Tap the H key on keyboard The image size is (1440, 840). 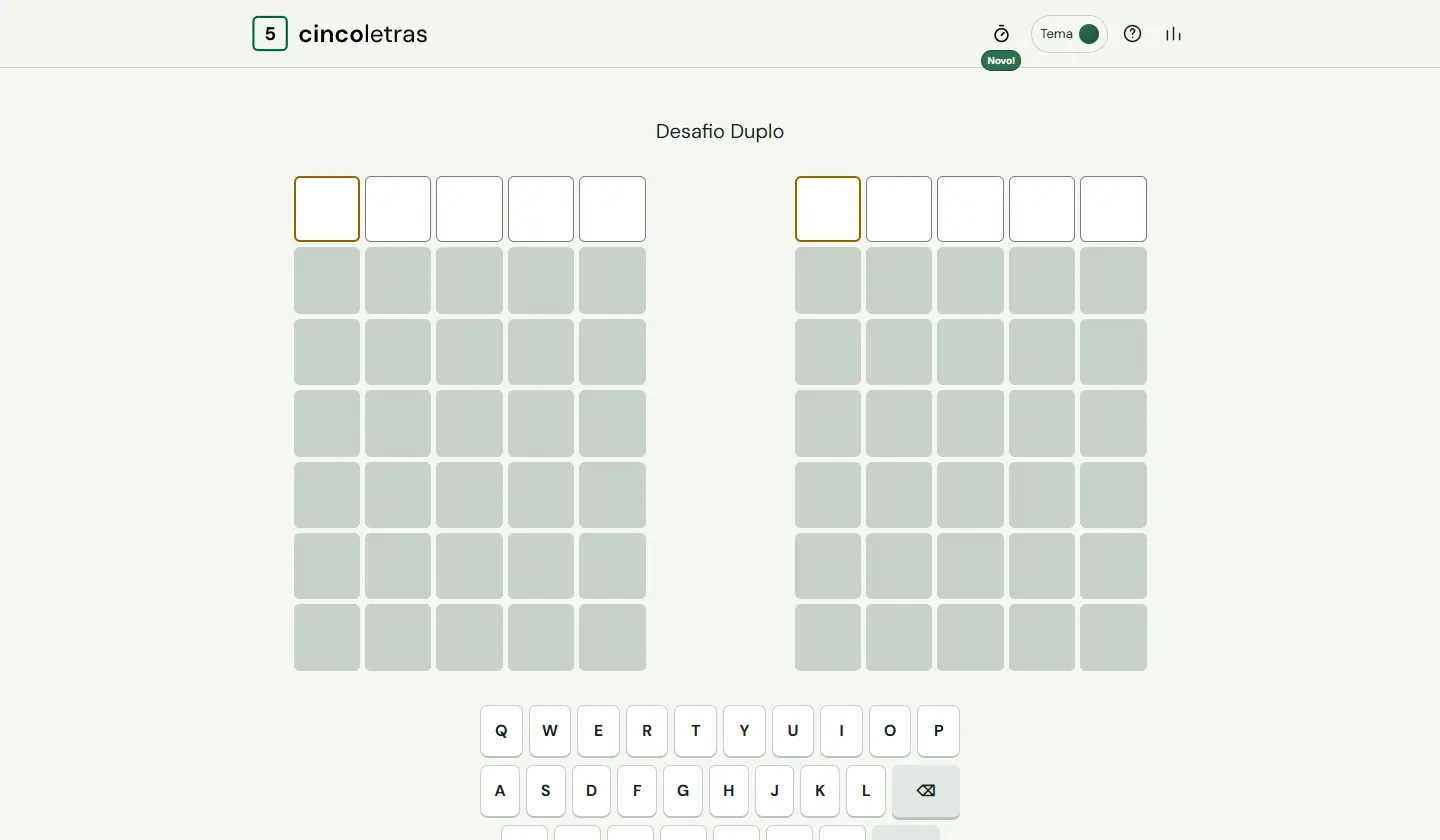pos(729,791)
